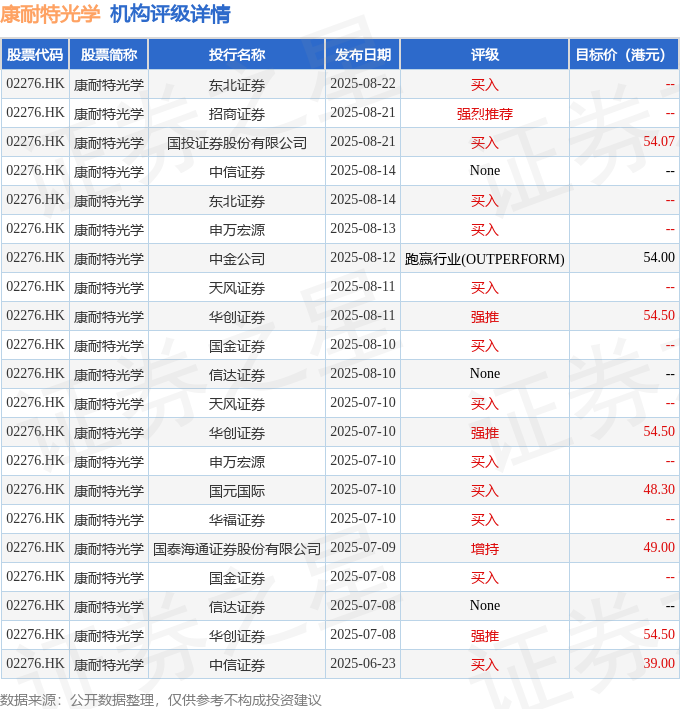This screenshot has width=680, height=709.
Task: Click 2025-08-13 row's 申万宏源 cell
Action: [x=236, y=230]
